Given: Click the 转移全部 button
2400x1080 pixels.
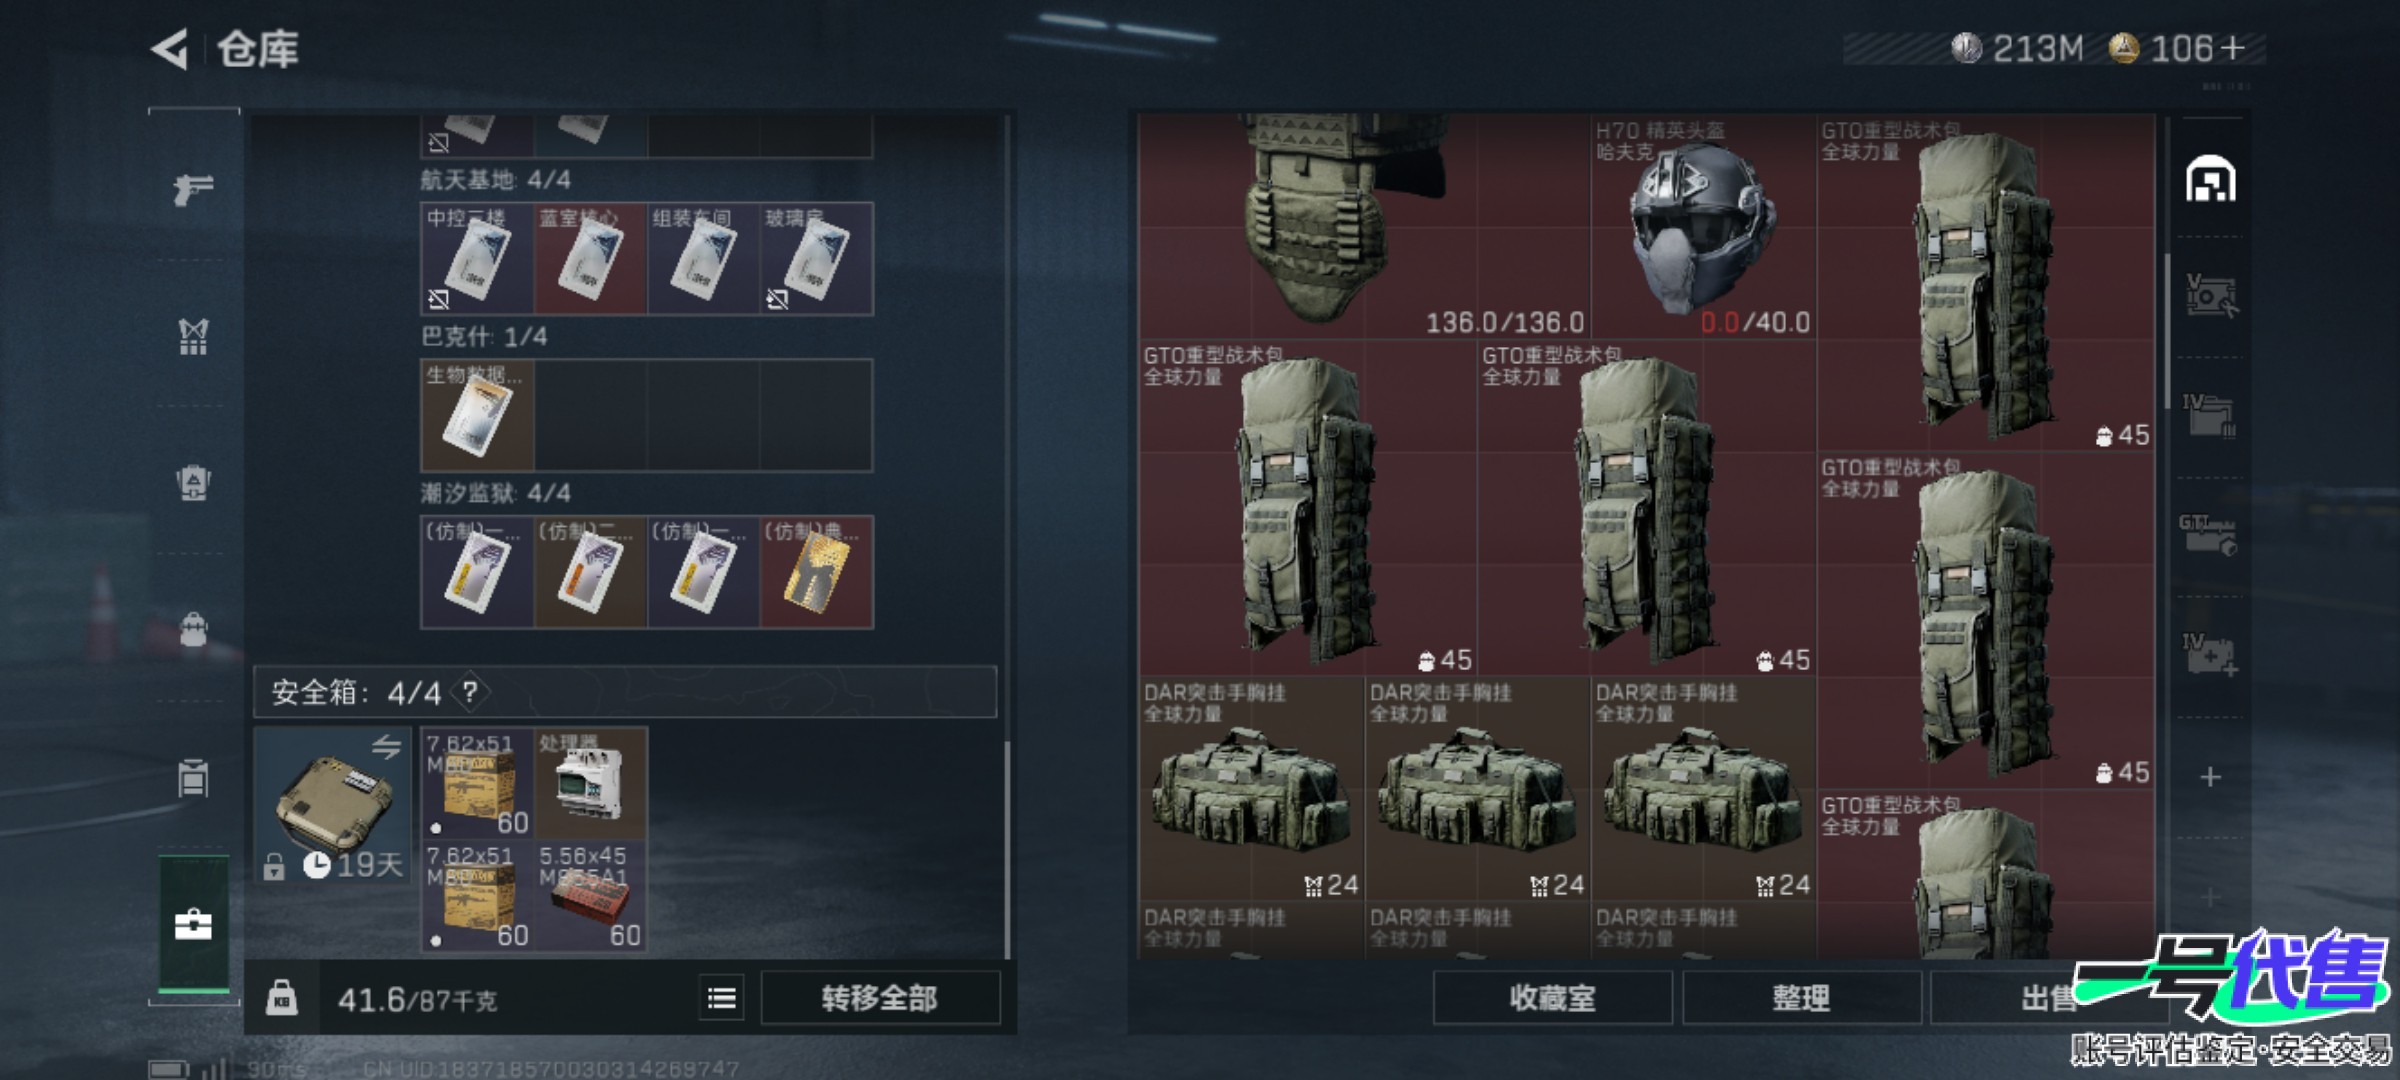Looking at the screenshot, I should pyautogui.click(x=880, y=998).
